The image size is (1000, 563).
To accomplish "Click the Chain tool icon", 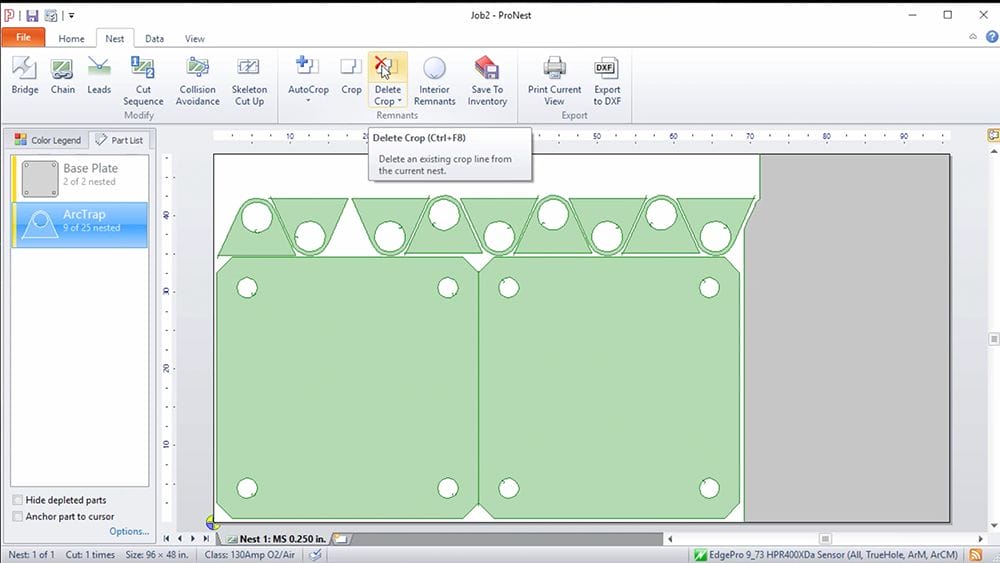I will tap(63, 76).
